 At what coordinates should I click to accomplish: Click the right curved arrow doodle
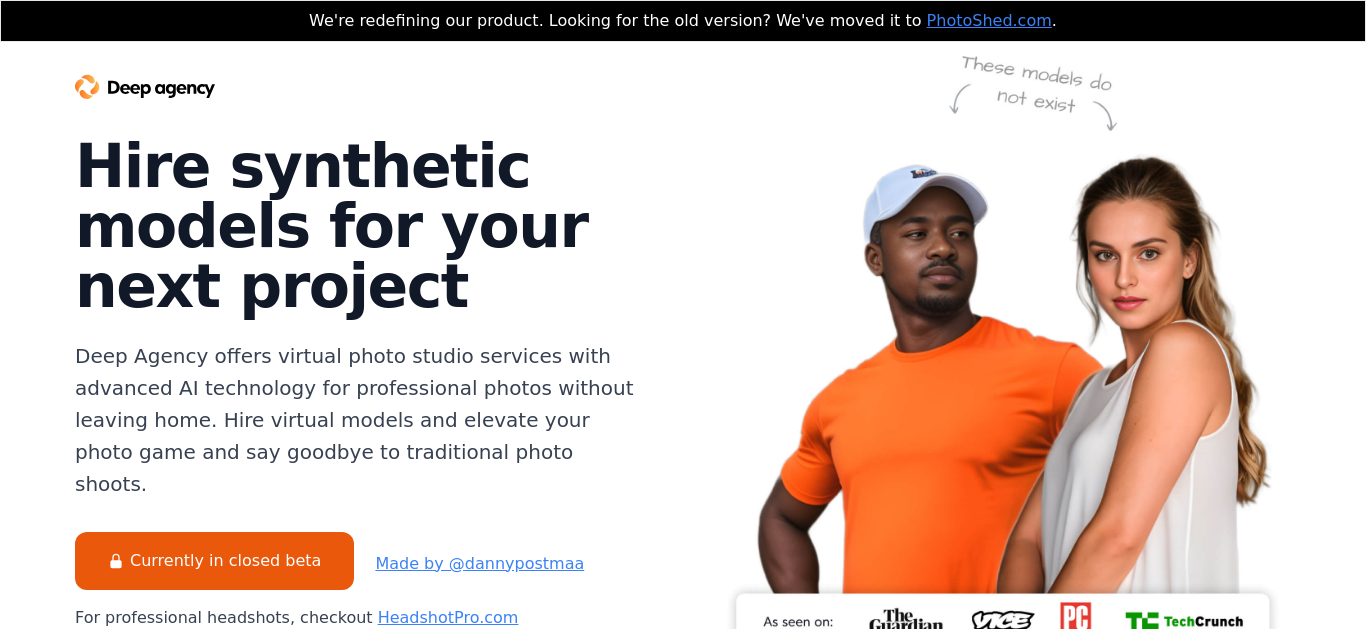1106,116
